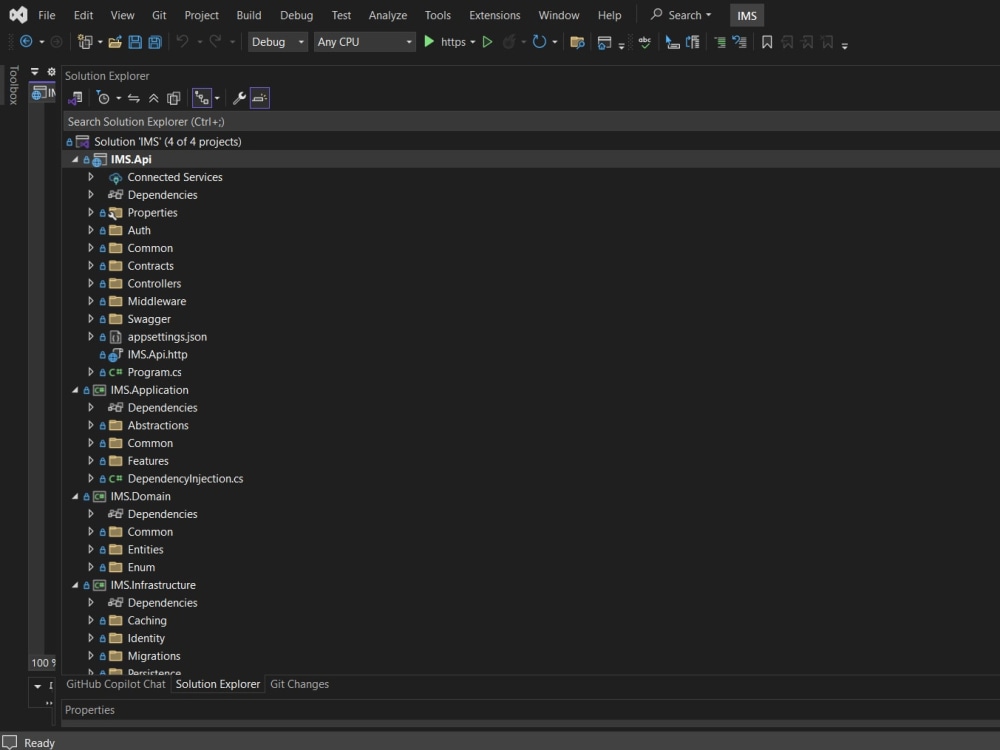Collapse the IMS.Domain project node

point(75,496)
